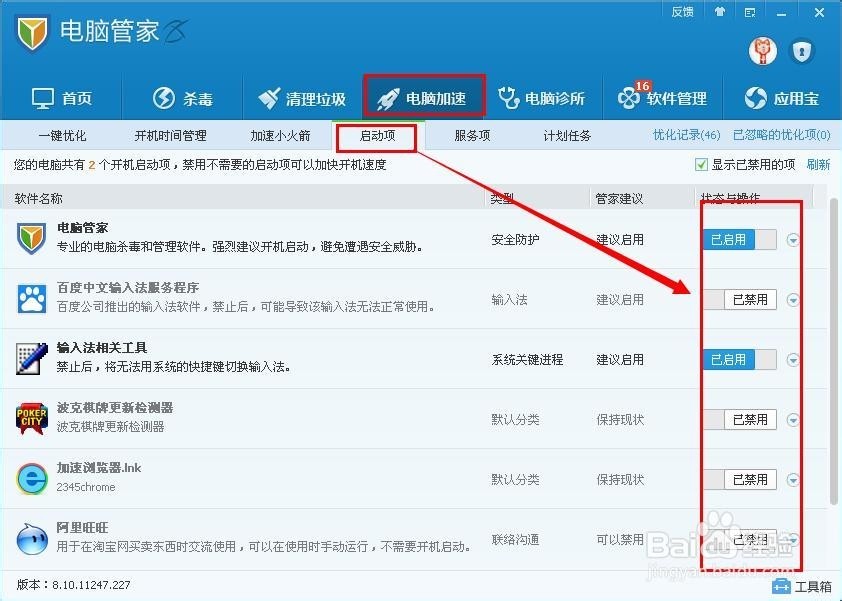Click the 刷新 refresh link
The height and width of the screenshot is (601, 842).
(818, 165)
